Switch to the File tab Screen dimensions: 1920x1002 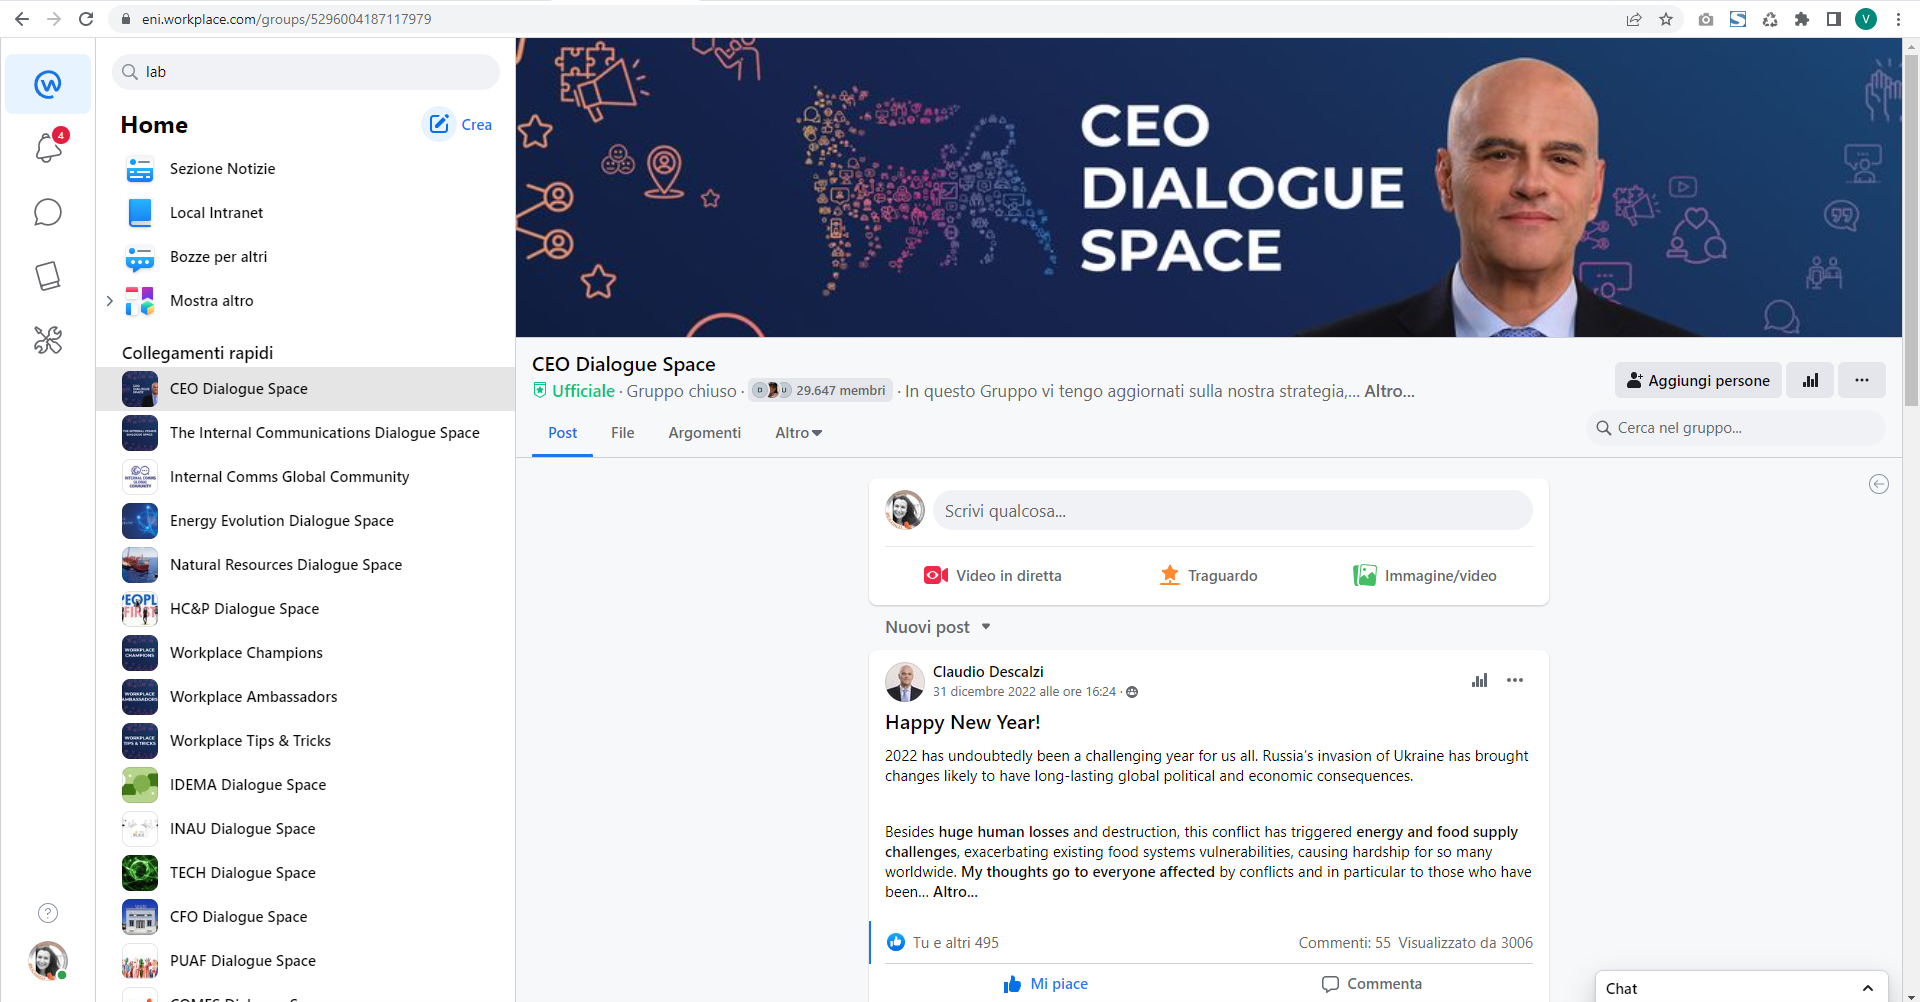click(x=622, y=433)
